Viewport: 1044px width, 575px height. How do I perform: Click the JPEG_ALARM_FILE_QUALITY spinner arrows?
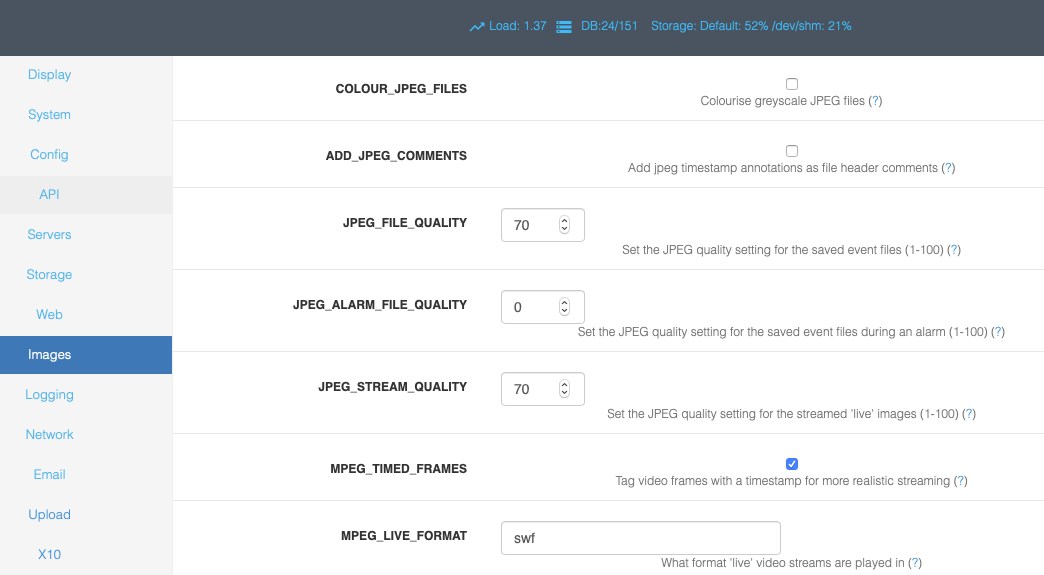(x=565, y=307)
